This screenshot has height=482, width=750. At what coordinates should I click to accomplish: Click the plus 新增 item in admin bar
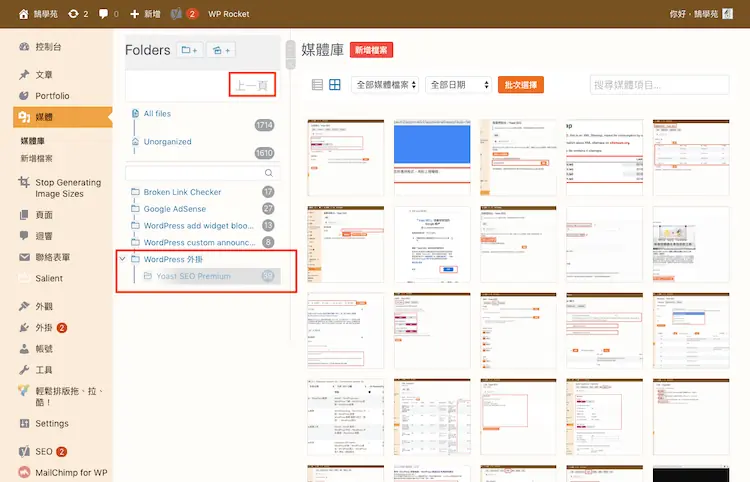tap(145, 14)
